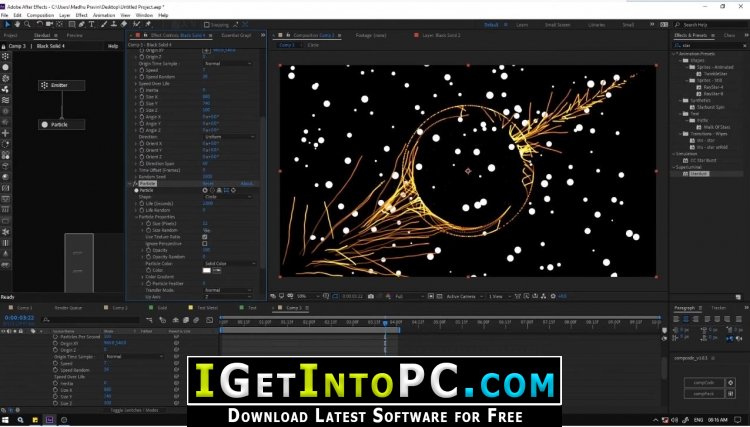The height and width of the screenshot is (427, 750).
Task: Open the viewer resolution dropdown (Full)
Action: point(409,296)
